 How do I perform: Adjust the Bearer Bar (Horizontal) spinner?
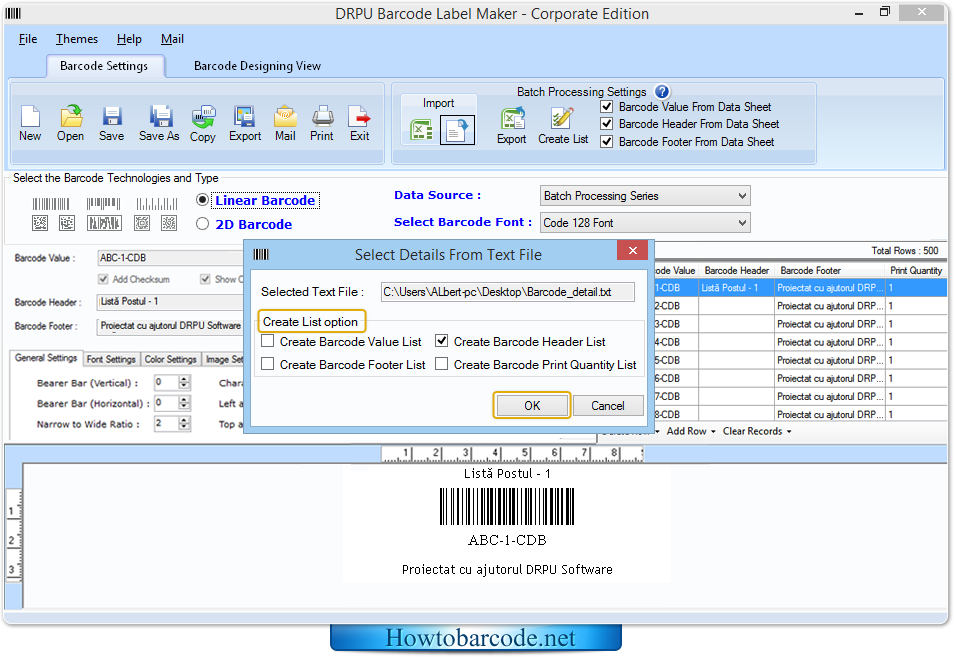pos(184,403)
